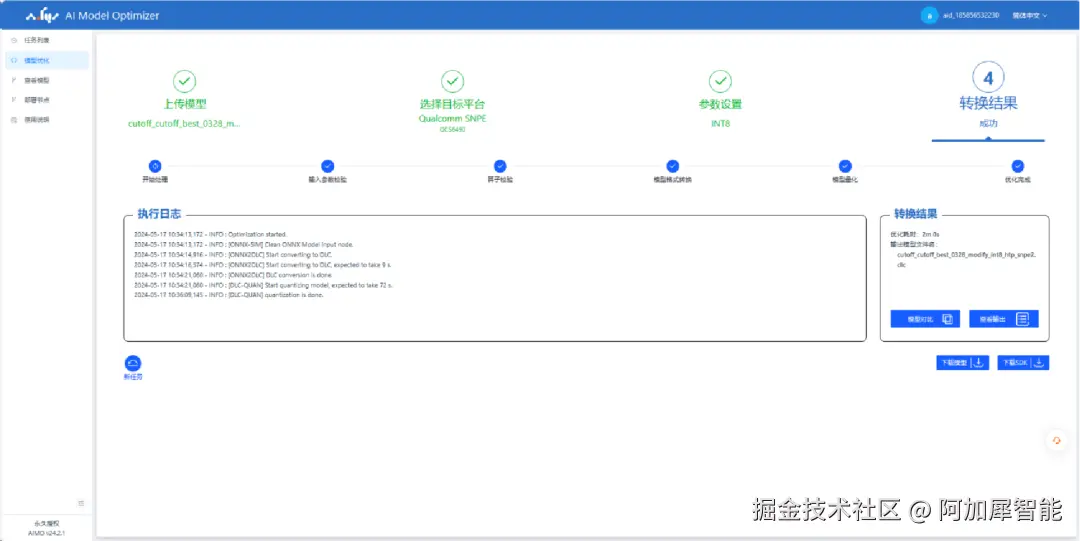Click the 下载模型 button

(x=963, y=363)
